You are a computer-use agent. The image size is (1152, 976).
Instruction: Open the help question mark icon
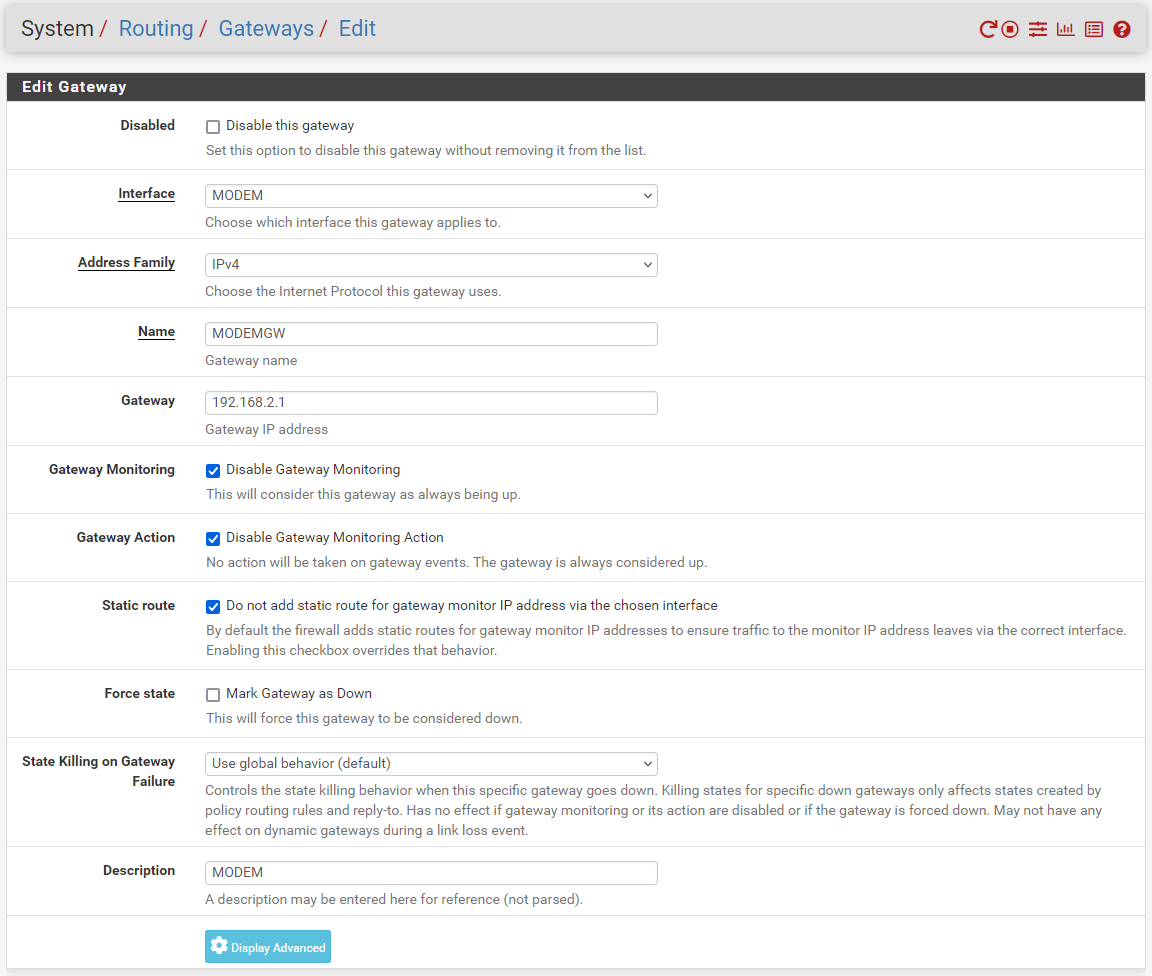1122,29
